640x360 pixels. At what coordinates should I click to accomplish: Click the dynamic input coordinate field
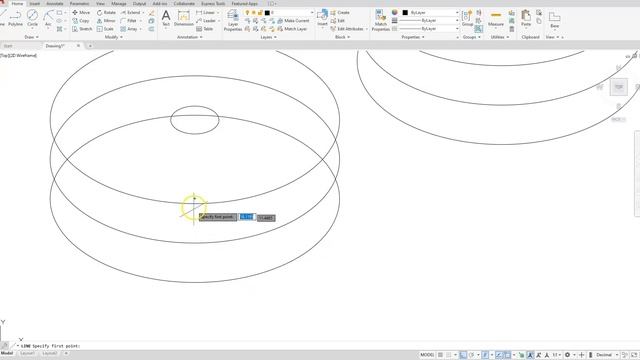pyautogui.click(x=247, y=217)
